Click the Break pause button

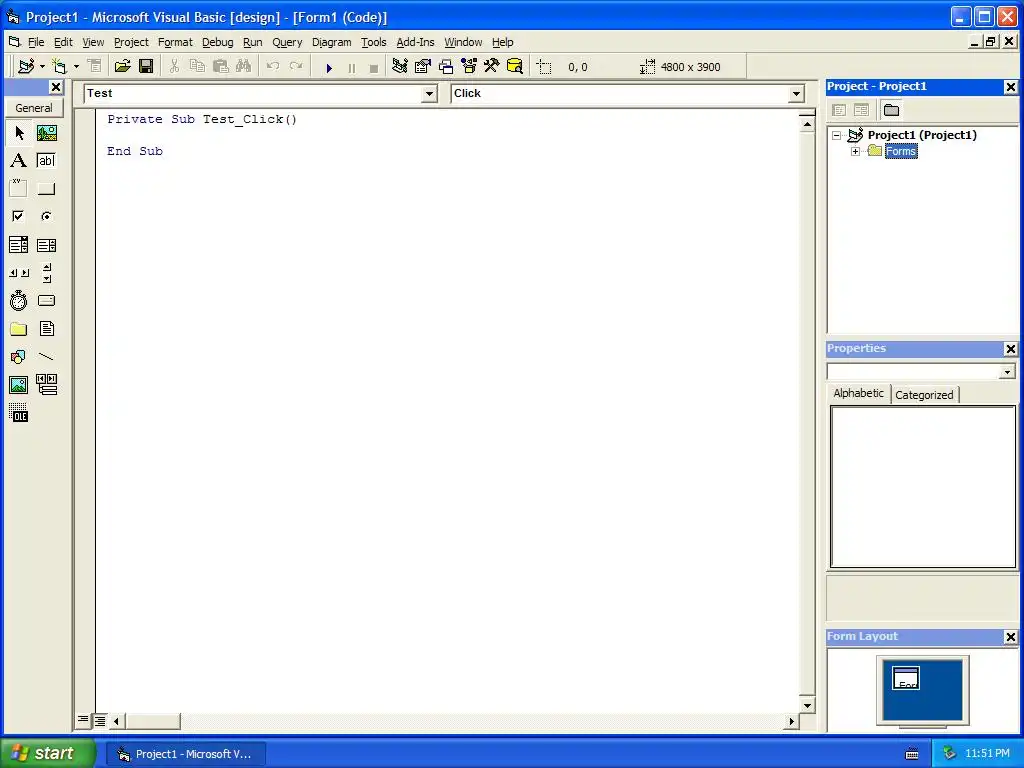point(352,67)
